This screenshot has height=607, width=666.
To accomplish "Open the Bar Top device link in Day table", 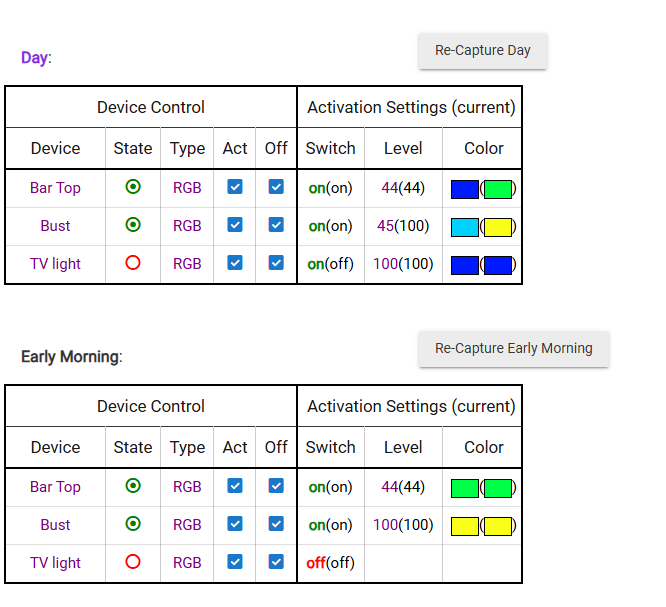I will coord(55,188).
